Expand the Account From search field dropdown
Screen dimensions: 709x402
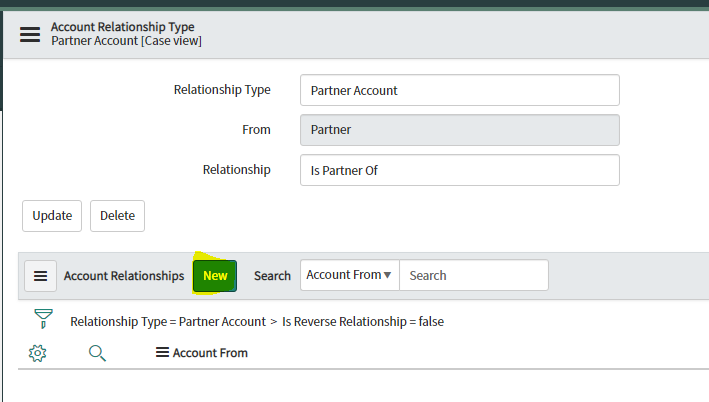pos(349,275)
